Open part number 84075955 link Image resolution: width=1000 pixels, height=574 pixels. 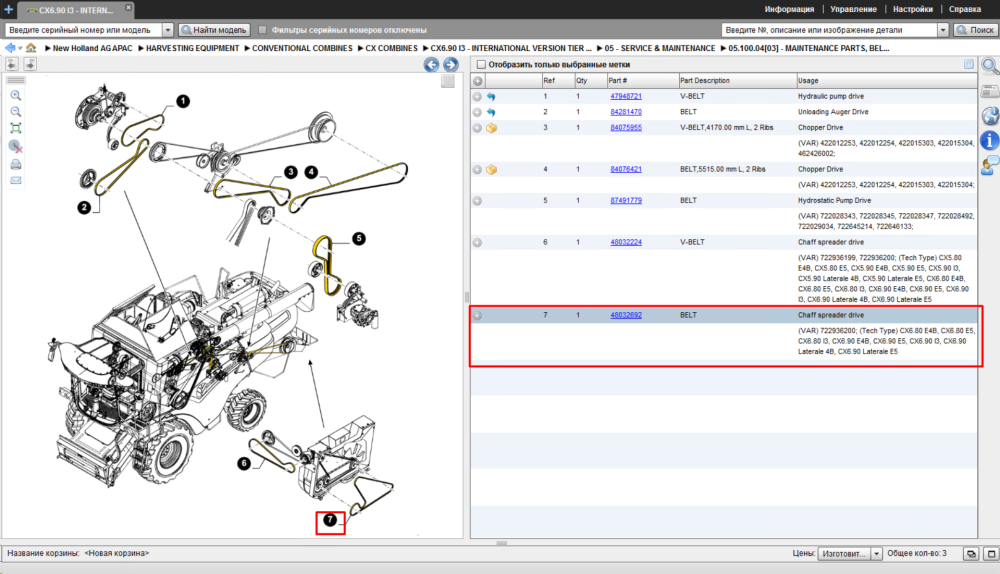point(626,128)
